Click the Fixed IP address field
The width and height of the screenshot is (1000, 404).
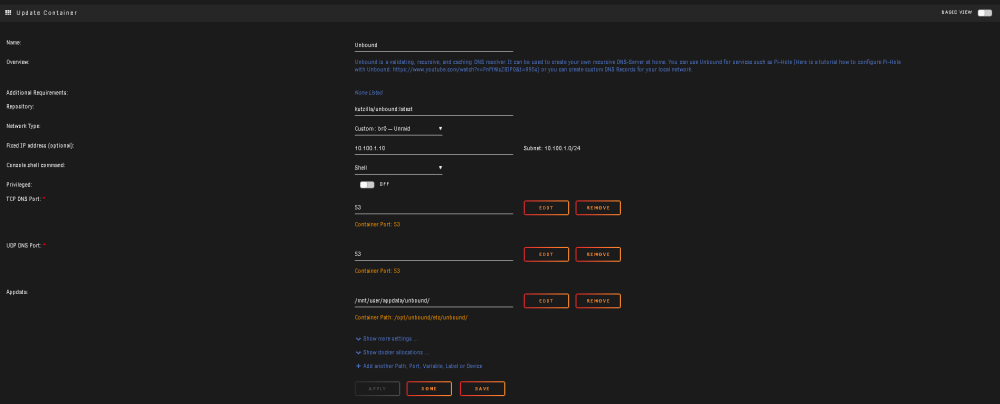point(434,148)
